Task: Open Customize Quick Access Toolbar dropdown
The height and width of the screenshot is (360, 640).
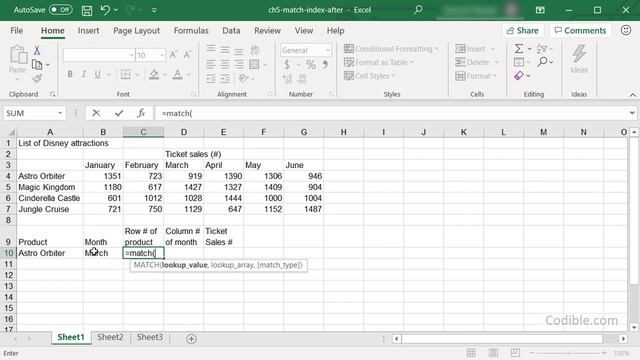Action: tap(154, 10)
